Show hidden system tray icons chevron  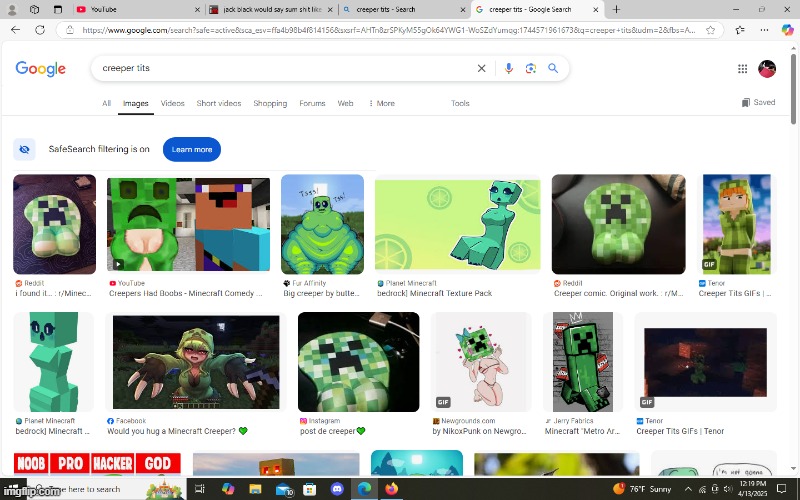688,489
